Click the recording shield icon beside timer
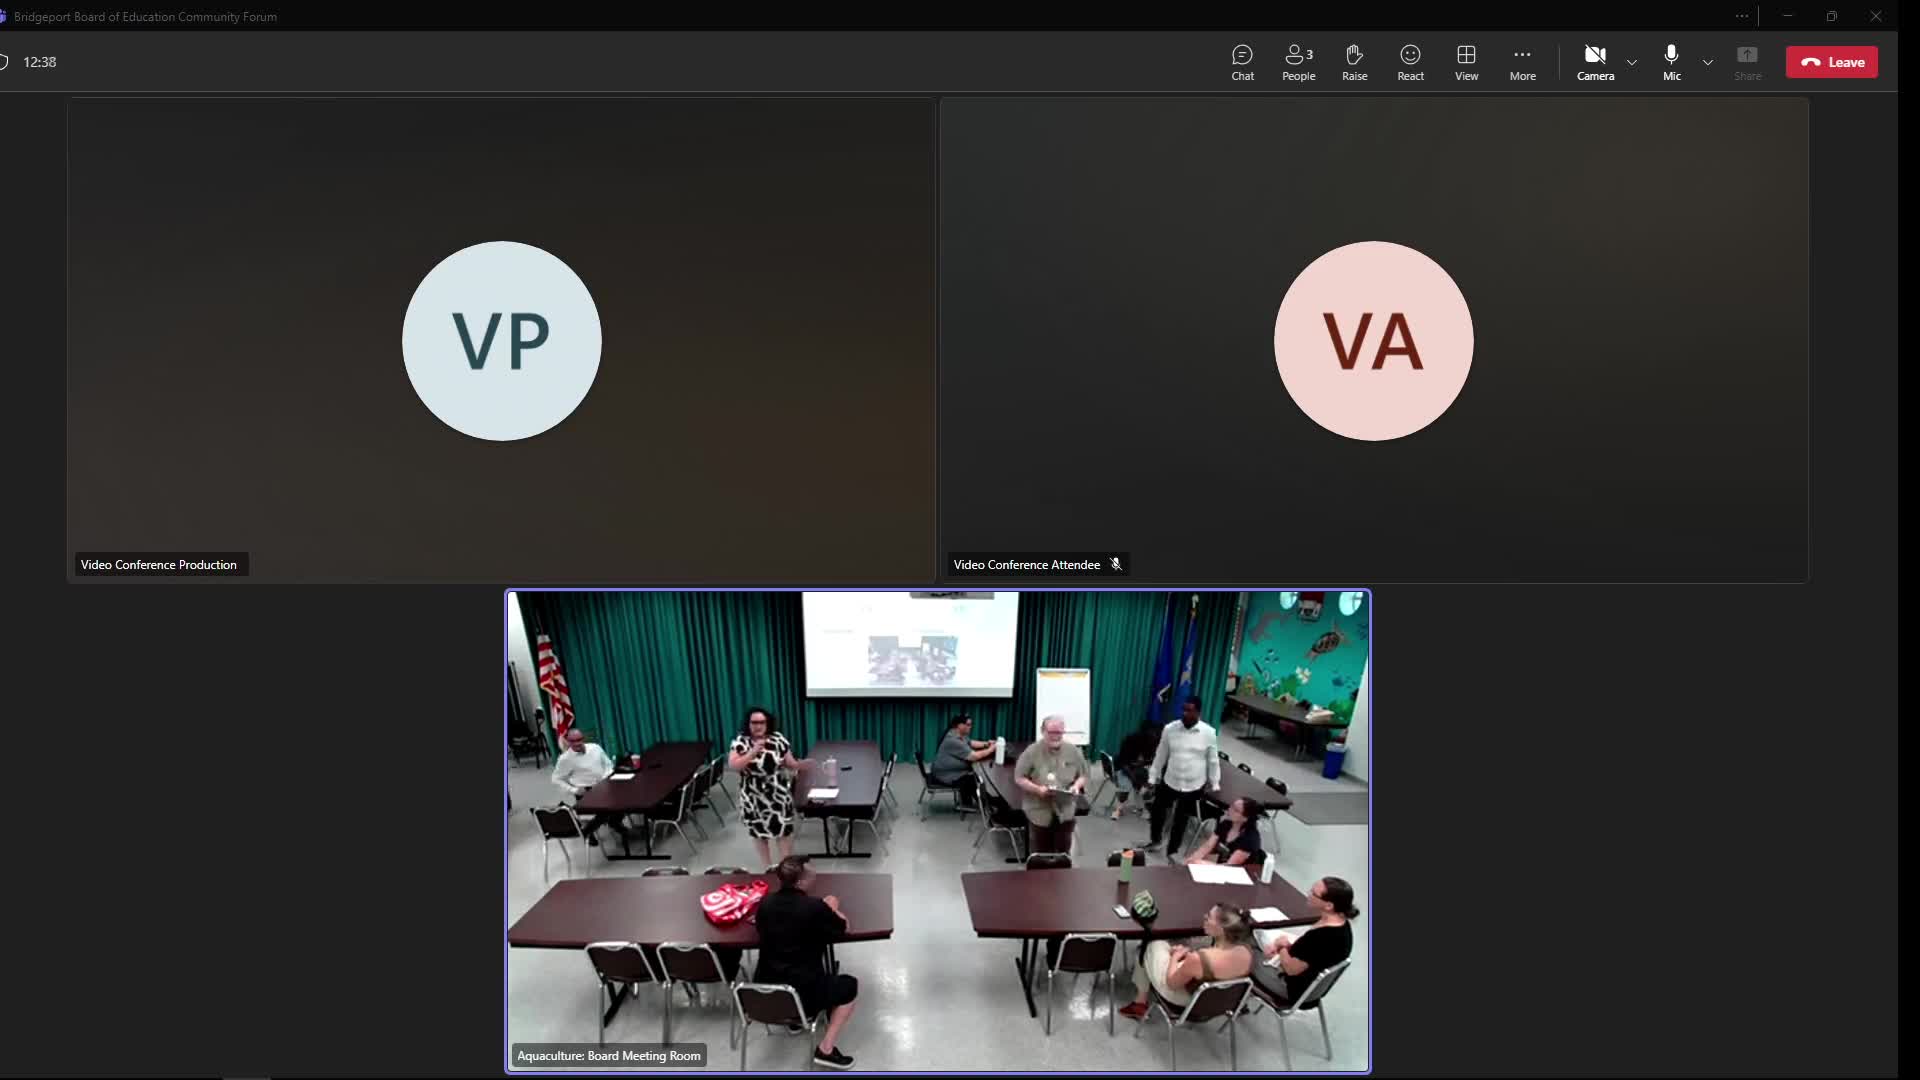 4,62
